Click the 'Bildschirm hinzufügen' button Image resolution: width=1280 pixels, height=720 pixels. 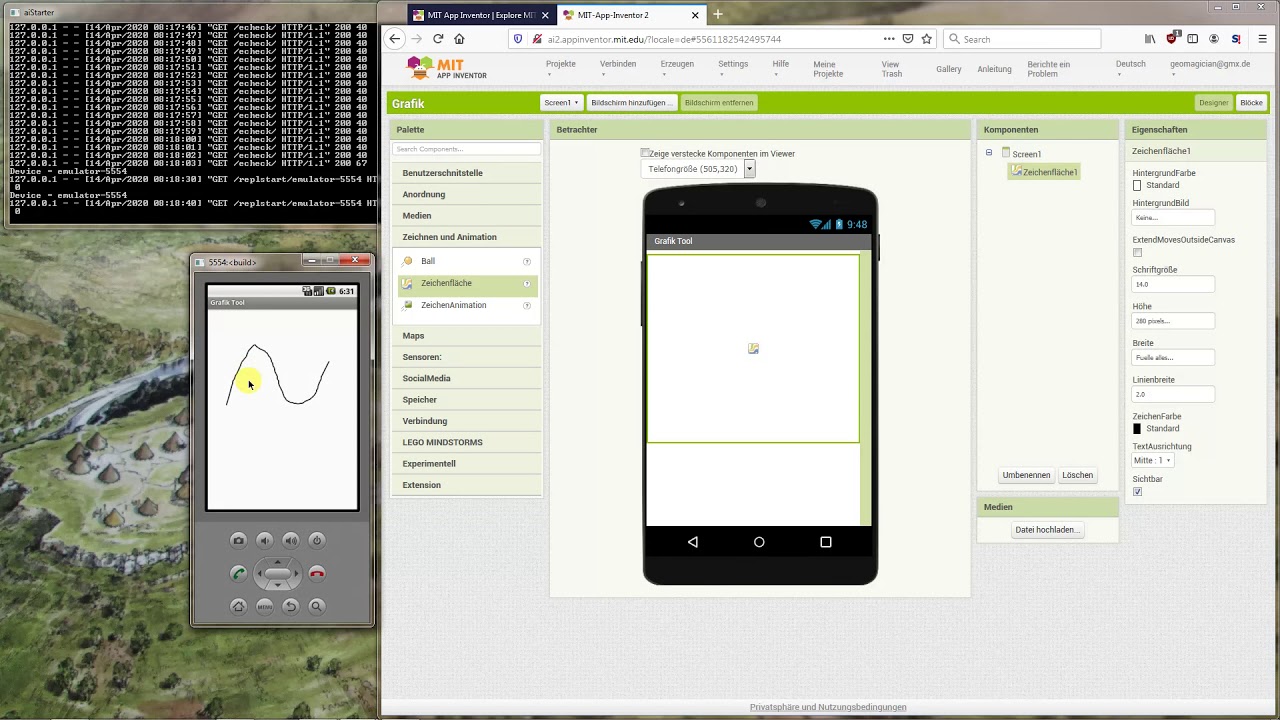pyautogui.click(x=631, y=102)
